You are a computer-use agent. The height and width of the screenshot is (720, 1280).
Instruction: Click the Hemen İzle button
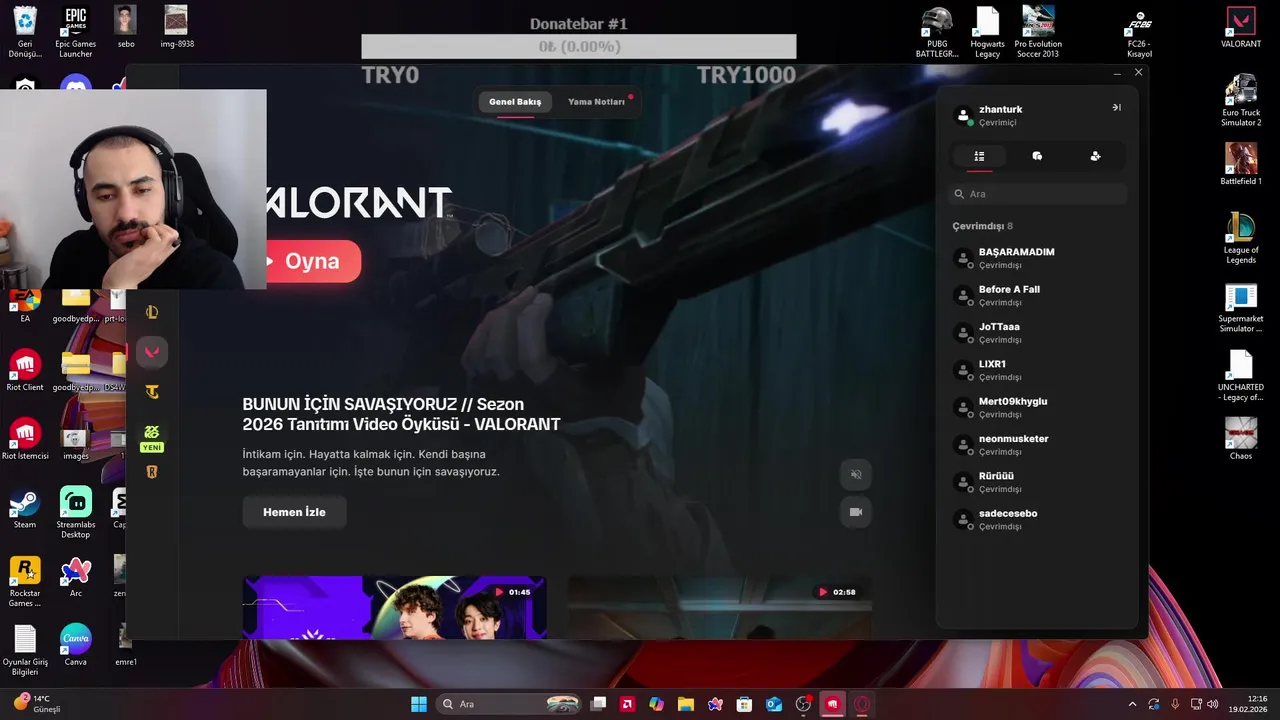[x=294, y=512]
